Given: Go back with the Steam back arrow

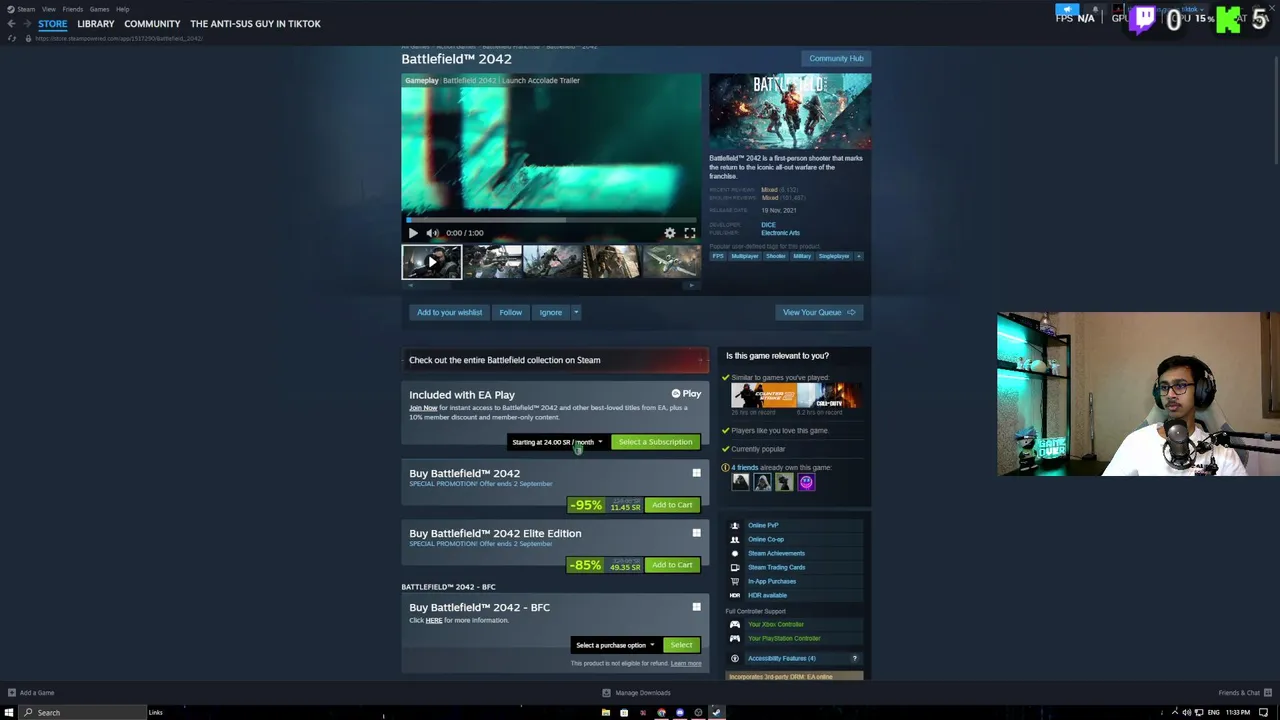Looking at the screenshot, I should coord(11,23).
